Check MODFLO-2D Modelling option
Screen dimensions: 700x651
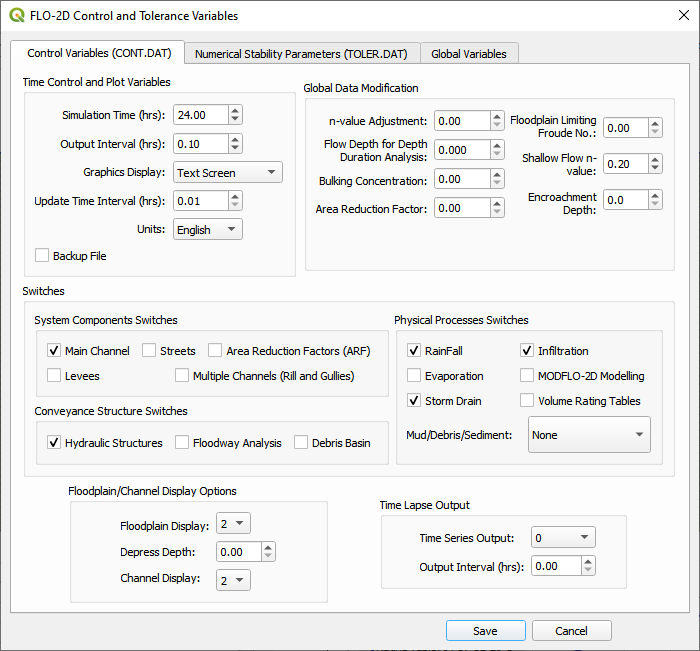click(527, 376)
